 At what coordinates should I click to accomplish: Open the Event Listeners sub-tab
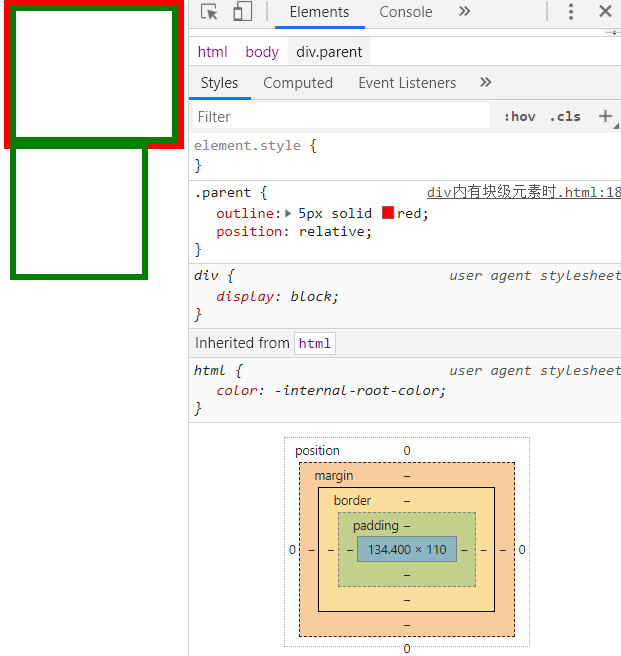[x=407, y=83]
